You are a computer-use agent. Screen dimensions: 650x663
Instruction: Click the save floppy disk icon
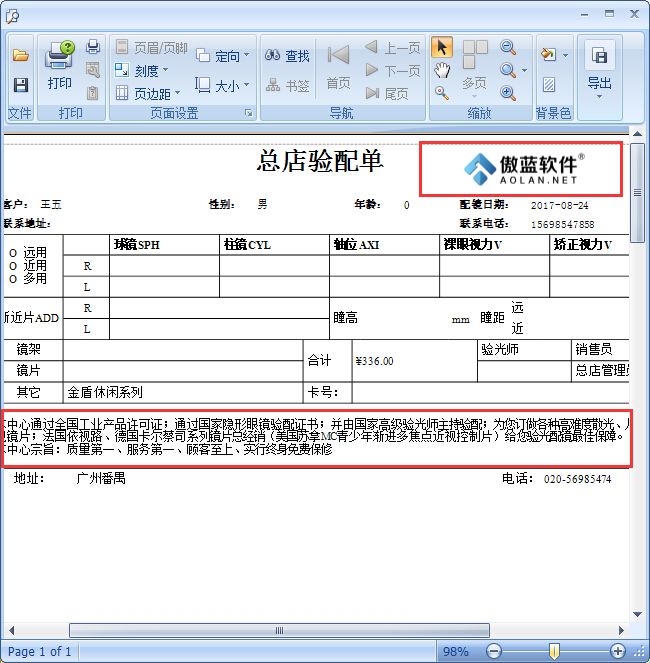(20, 85)
